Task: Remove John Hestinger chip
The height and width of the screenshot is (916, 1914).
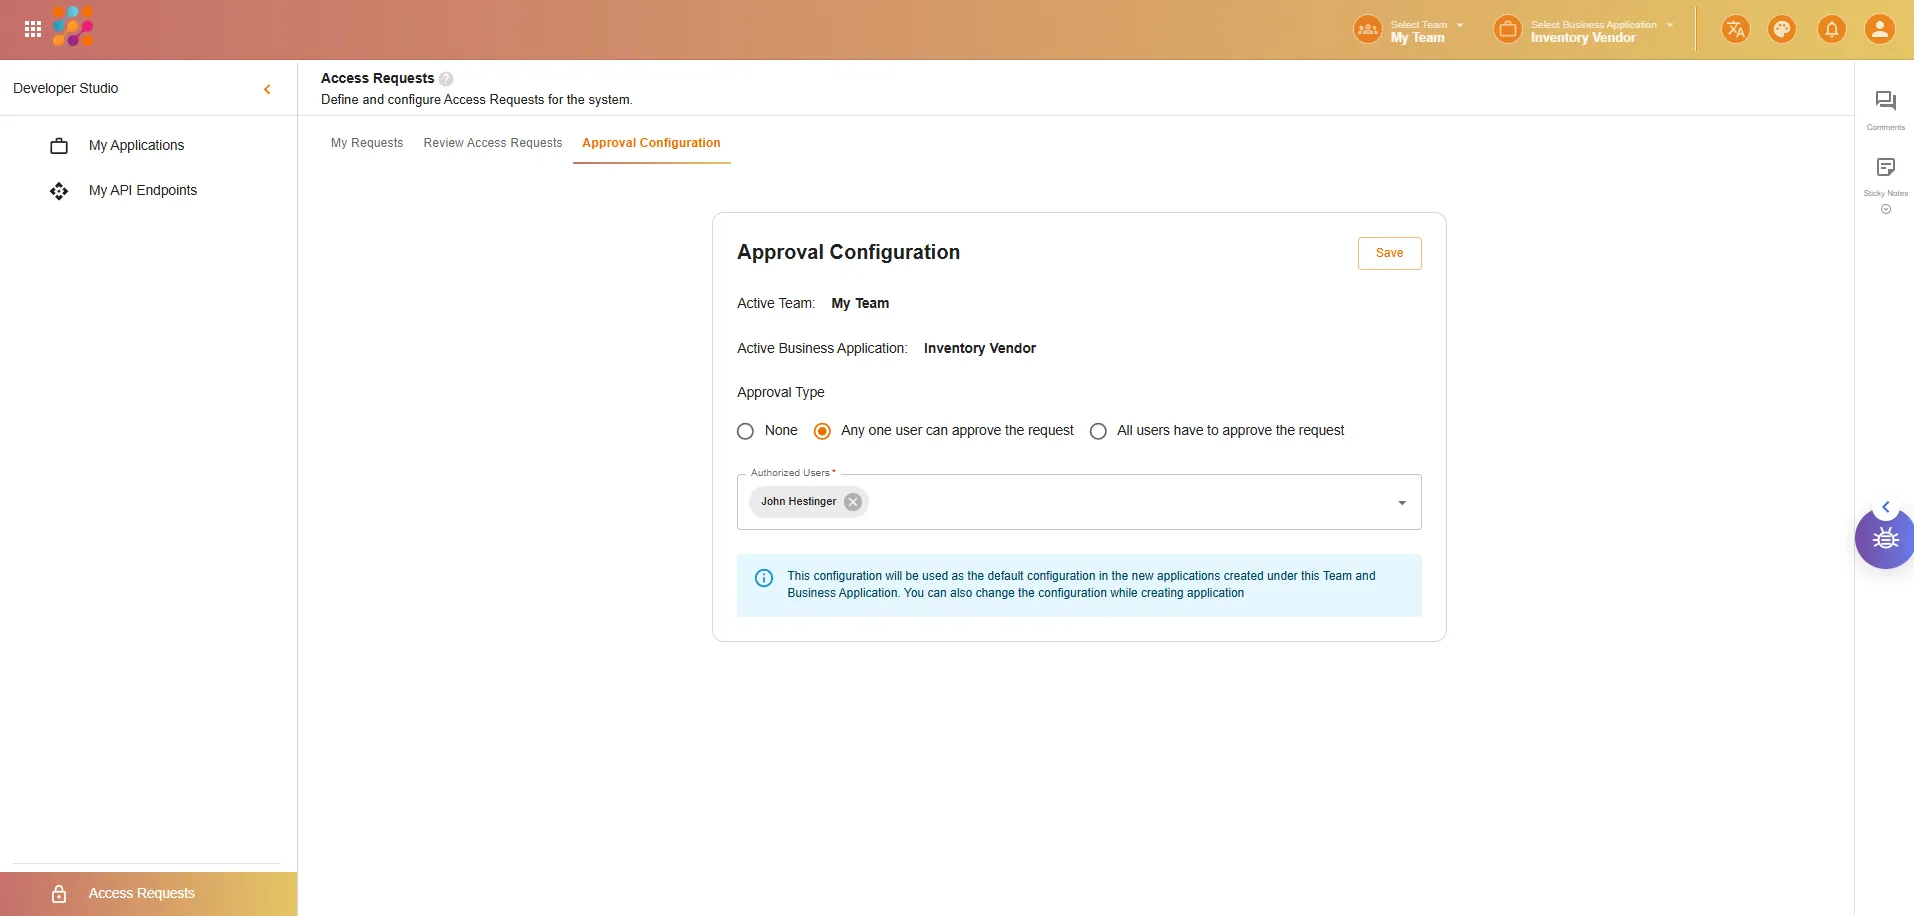Action: point(852,502)
